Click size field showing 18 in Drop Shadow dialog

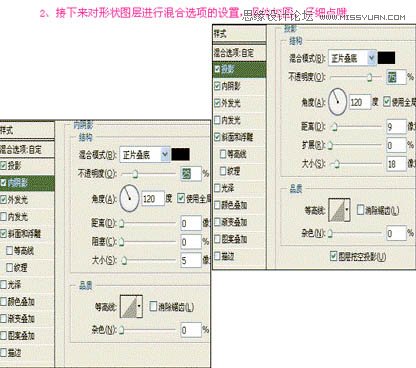396,164
